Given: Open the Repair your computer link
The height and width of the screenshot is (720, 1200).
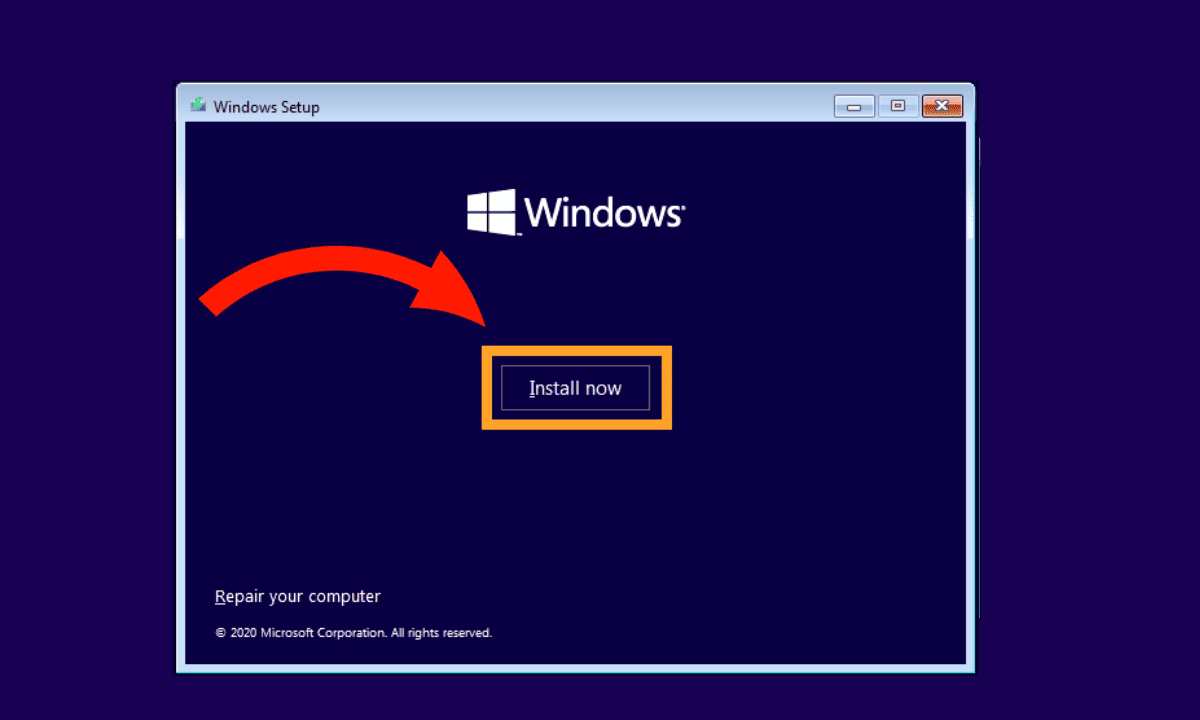Looking at the screenshot, I should click(298, 597).
